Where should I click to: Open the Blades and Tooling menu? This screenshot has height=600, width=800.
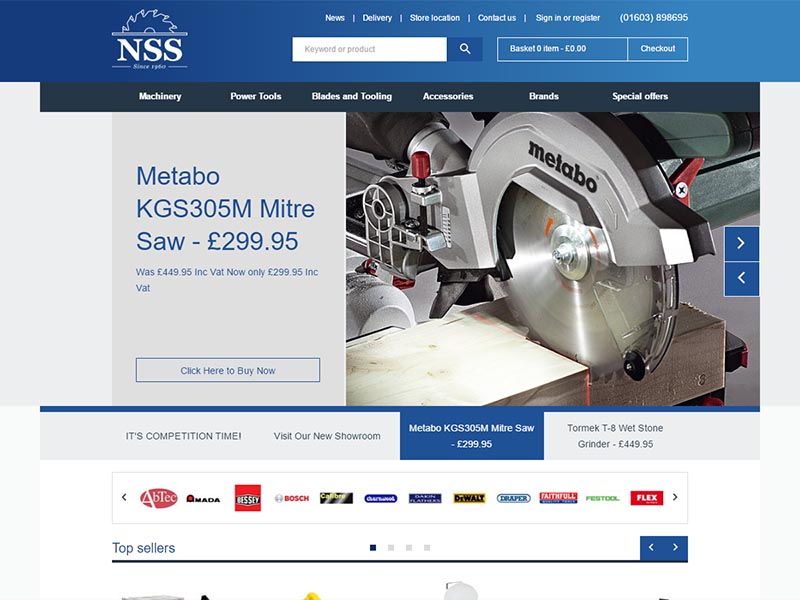click(x=352, y=97)
